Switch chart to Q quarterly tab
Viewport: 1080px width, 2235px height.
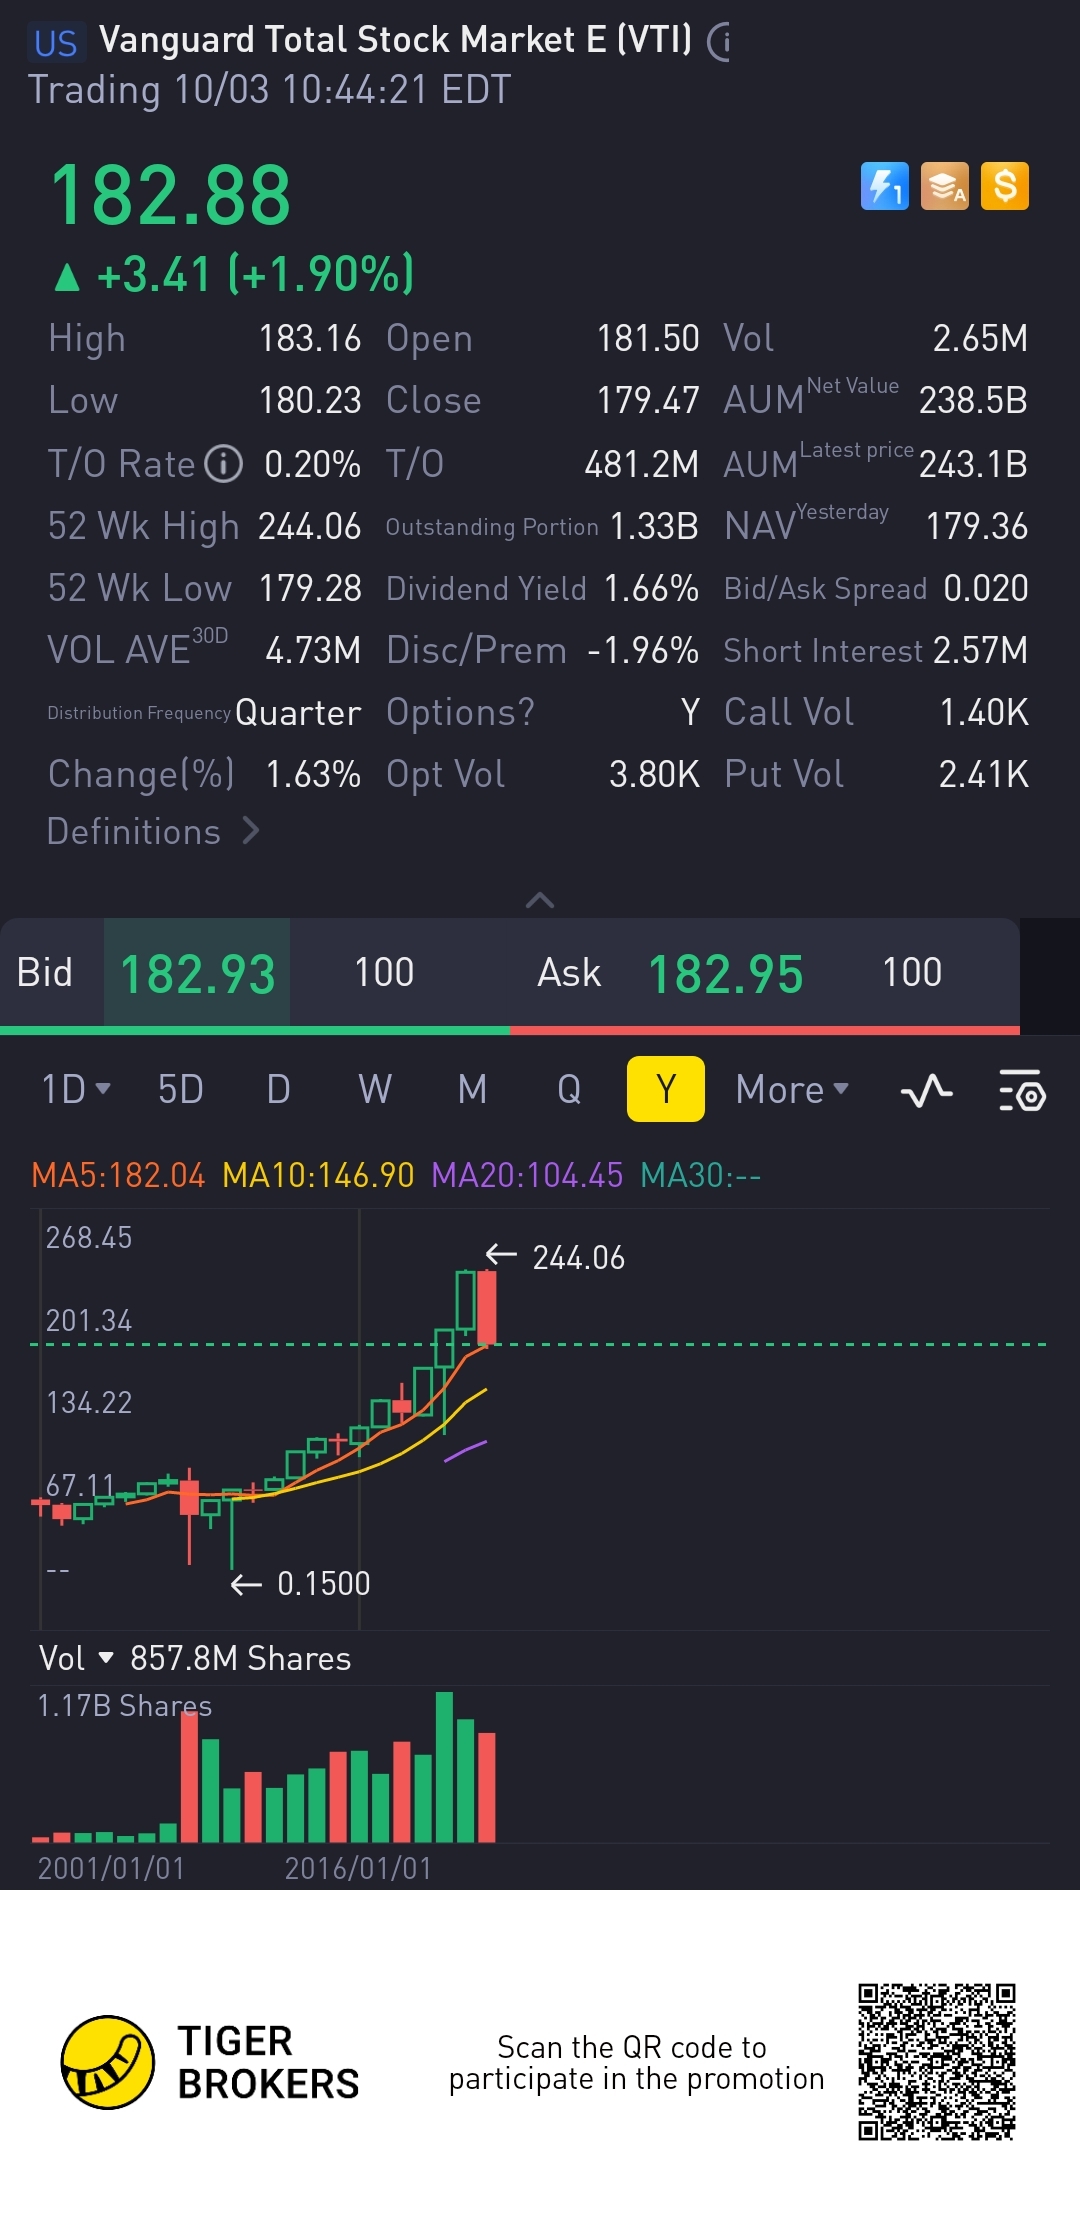click(x=569, y=1089)
